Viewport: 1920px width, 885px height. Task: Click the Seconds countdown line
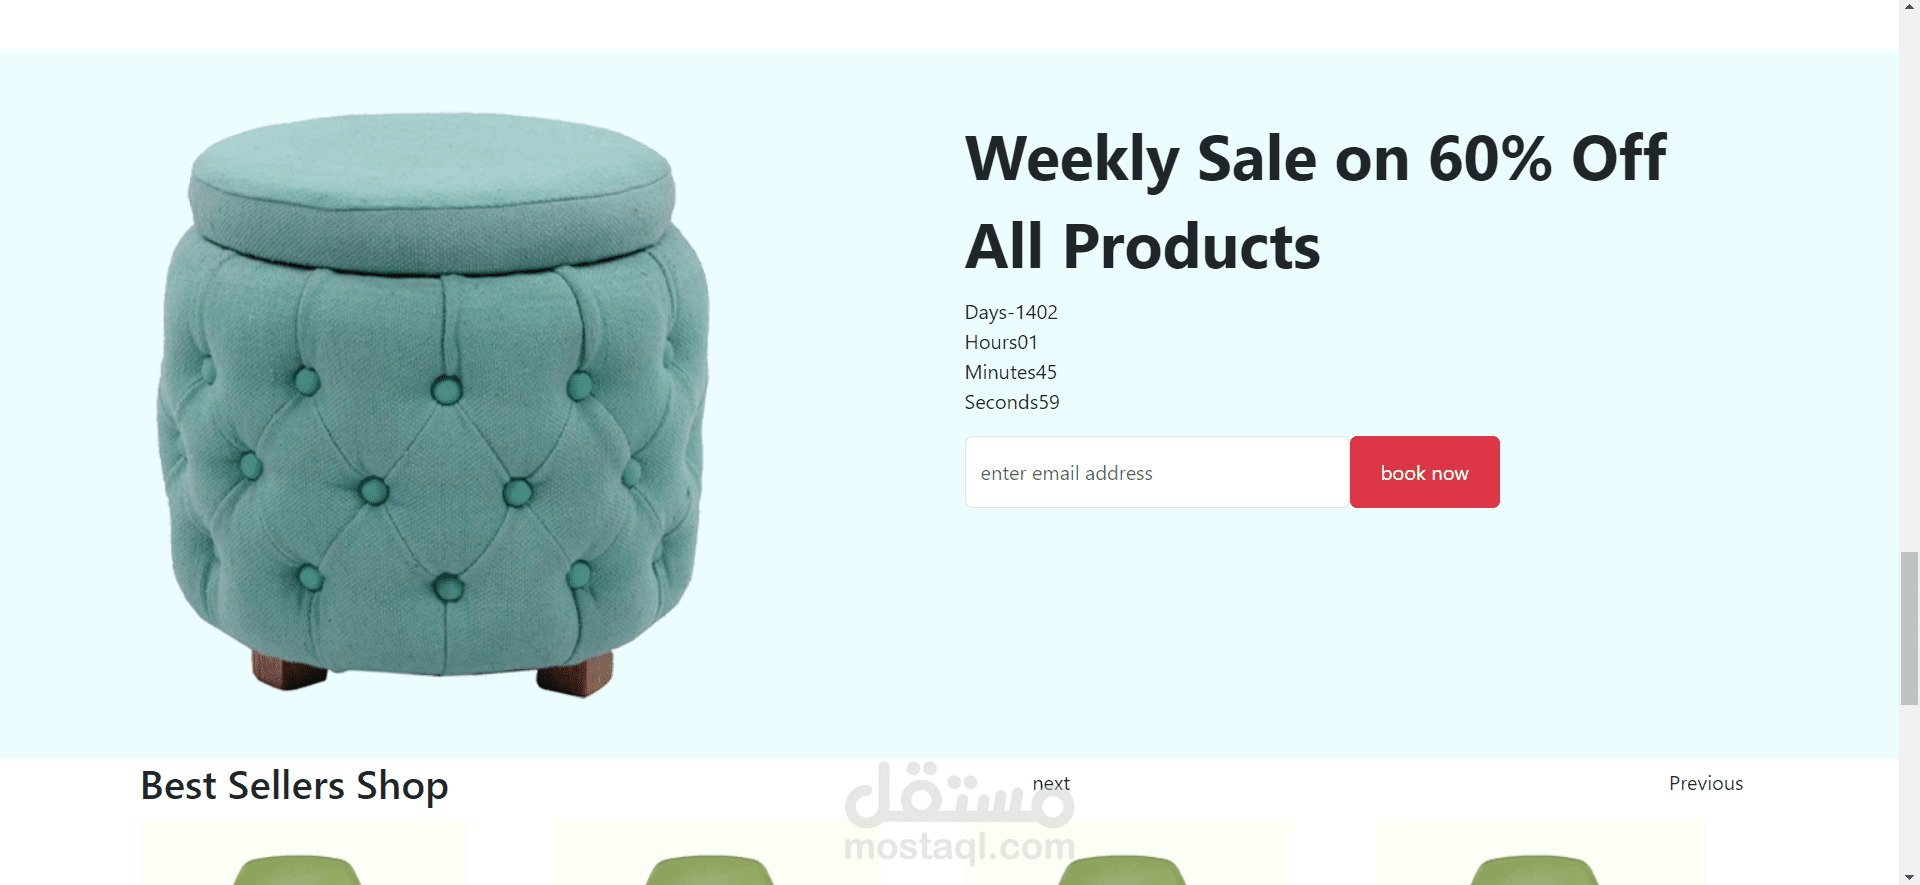[x=1012, y=402]
